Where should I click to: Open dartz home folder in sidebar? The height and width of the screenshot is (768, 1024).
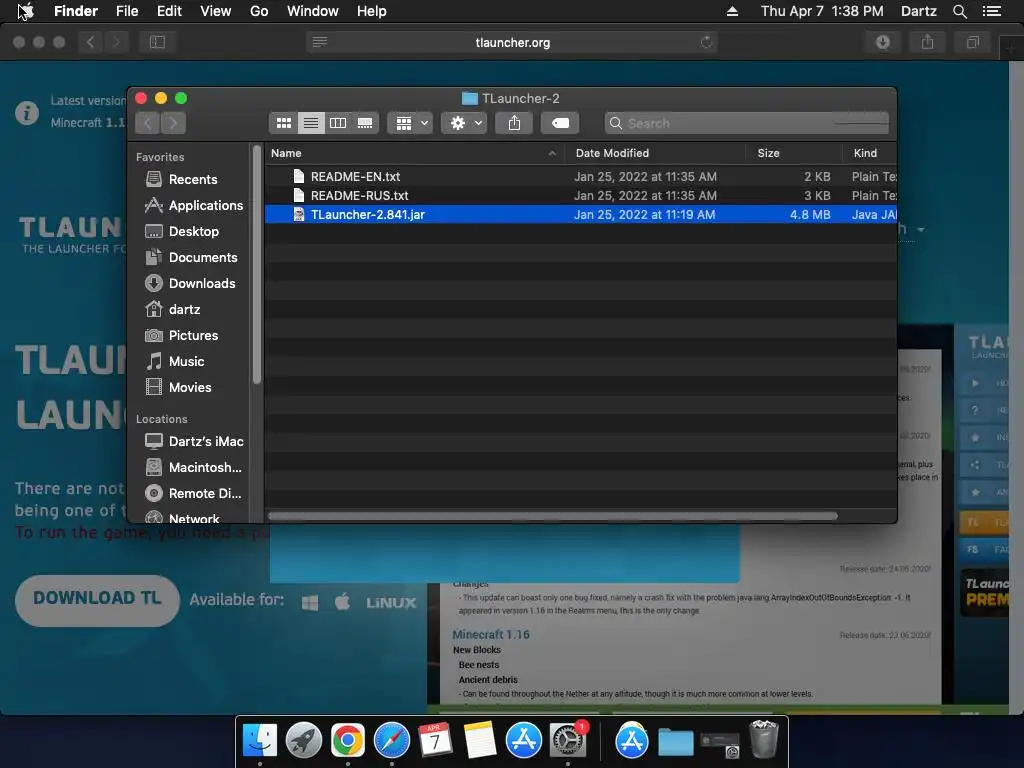173,310
